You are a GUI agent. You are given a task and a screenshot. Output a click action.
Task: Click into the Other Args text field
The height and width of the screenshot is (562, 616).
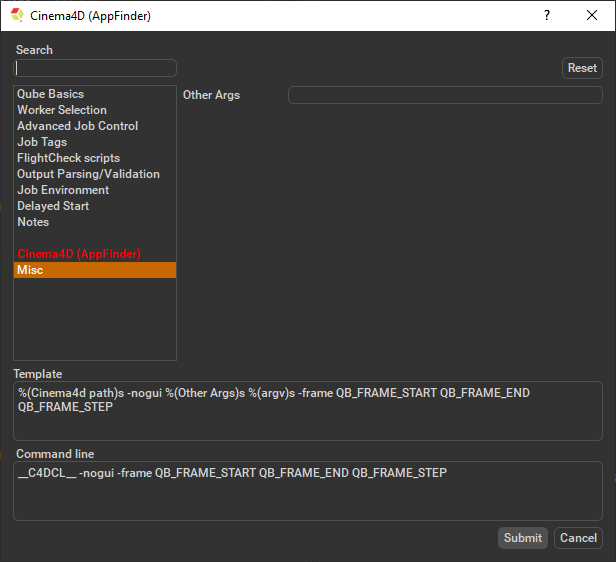[x=445, y=95]
